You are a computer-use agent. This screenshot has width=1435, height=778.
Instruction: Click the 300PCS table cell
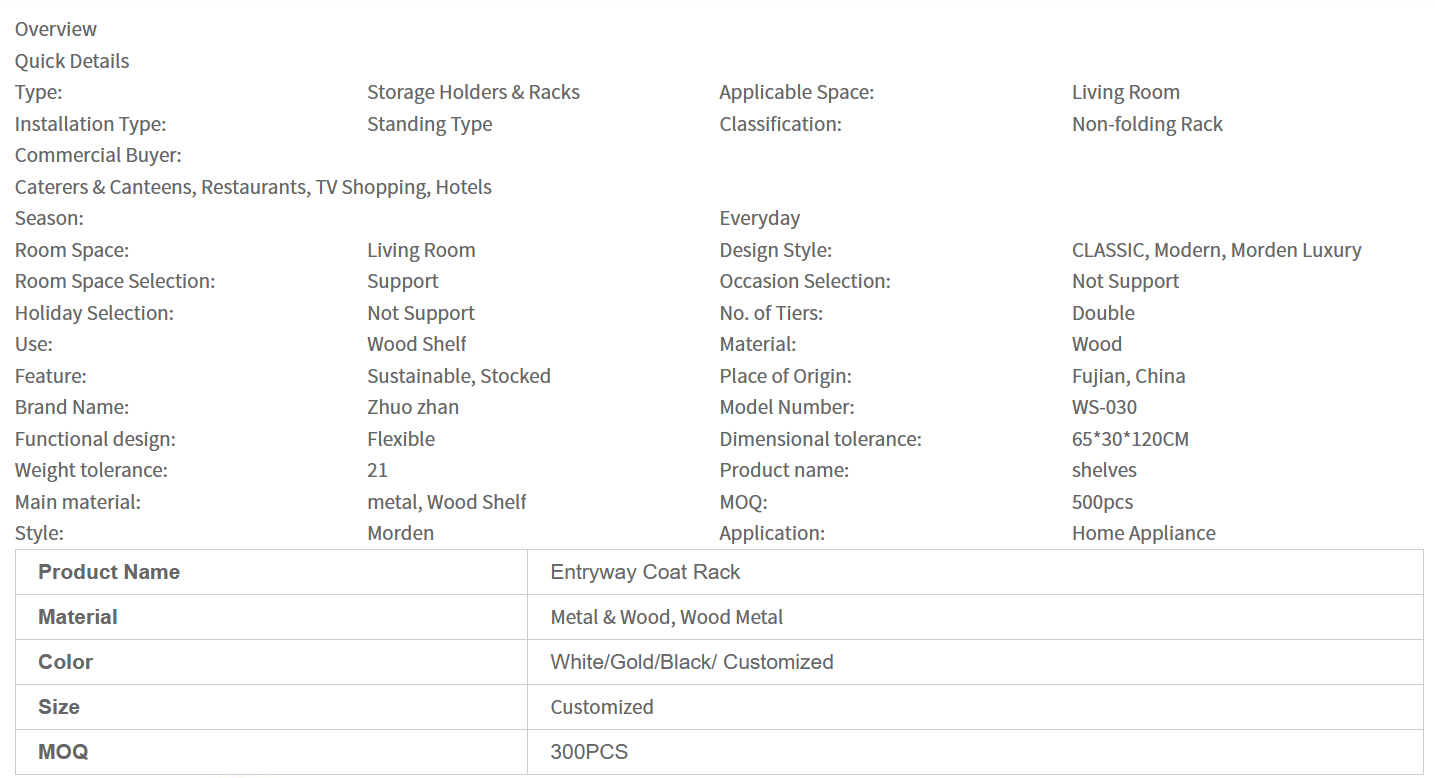pyautogui.click(x=588, y=752)
